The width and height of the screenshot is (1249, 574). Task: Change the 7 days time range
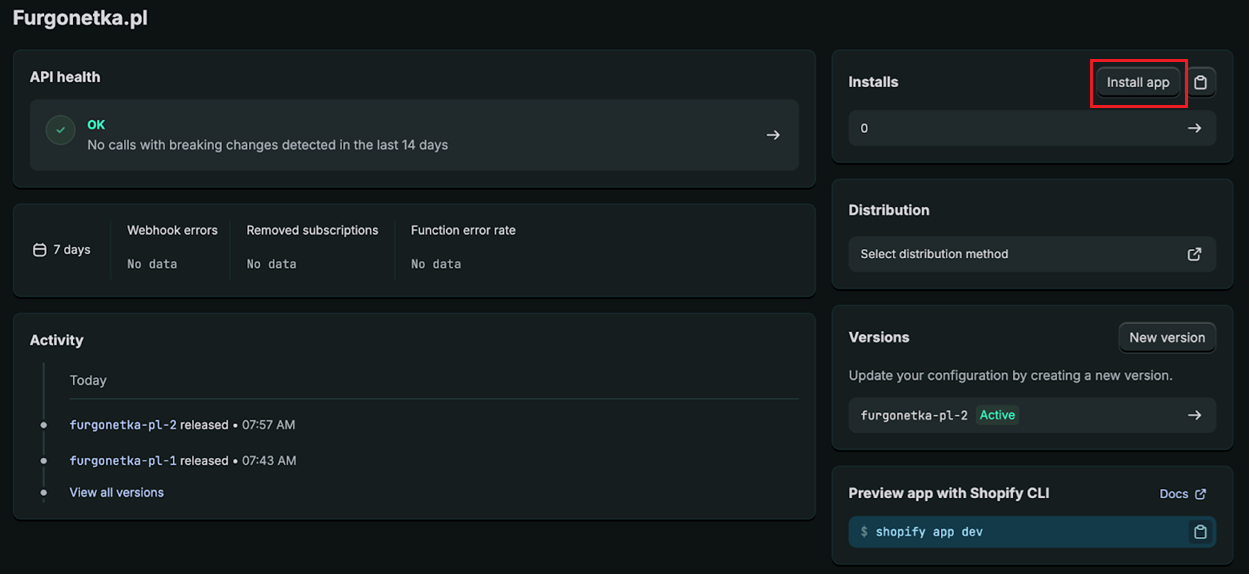pyautogui.click(x=63, y=250)
